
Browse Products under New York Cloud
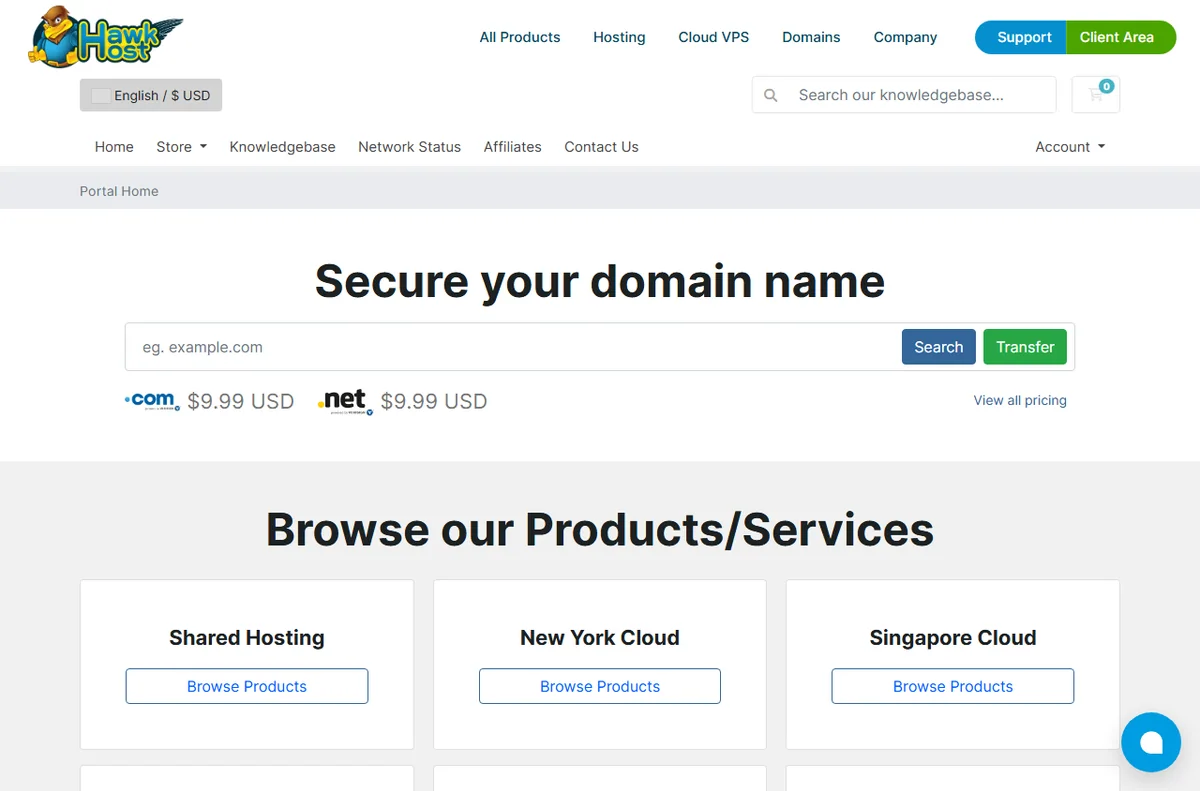click(x=600, y=686)
